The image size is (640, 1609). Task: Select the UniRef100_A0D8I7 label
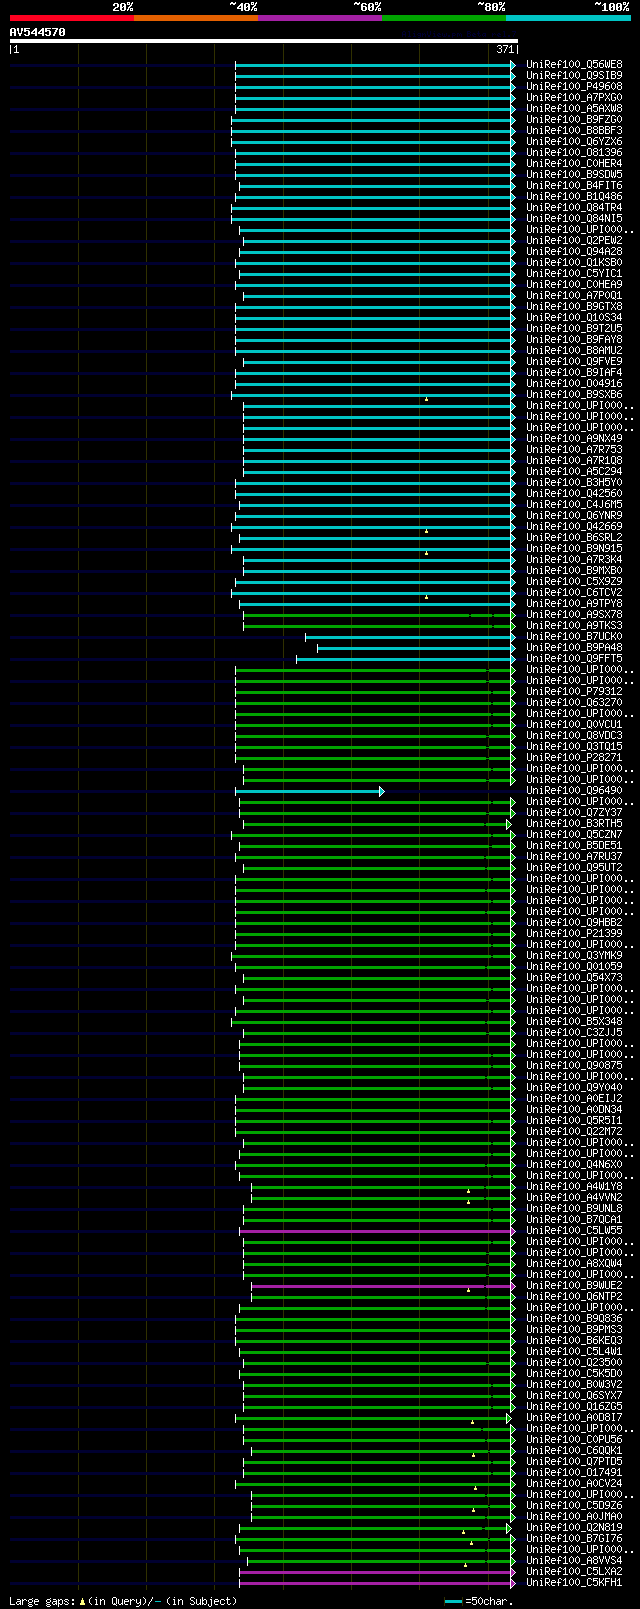coord(574,1417)
